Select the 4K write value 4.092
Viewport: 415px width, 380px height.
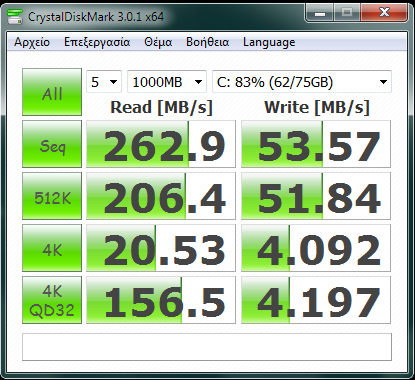316,248
